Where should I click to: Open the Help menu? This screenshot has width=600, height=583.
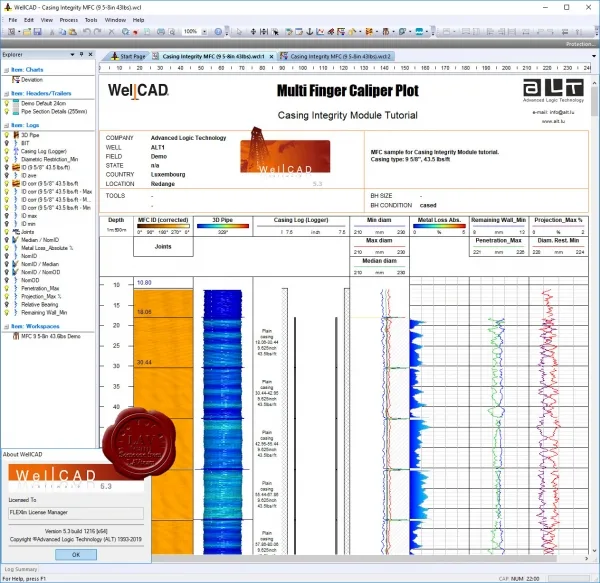138,20
